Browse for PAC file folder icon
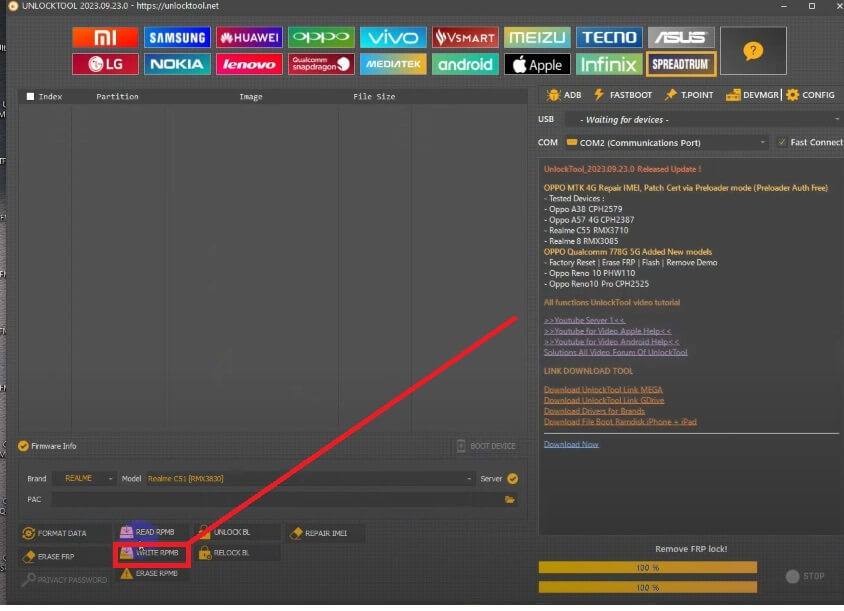Viewport: 844px width, 611px height. [x=510, y=499]
